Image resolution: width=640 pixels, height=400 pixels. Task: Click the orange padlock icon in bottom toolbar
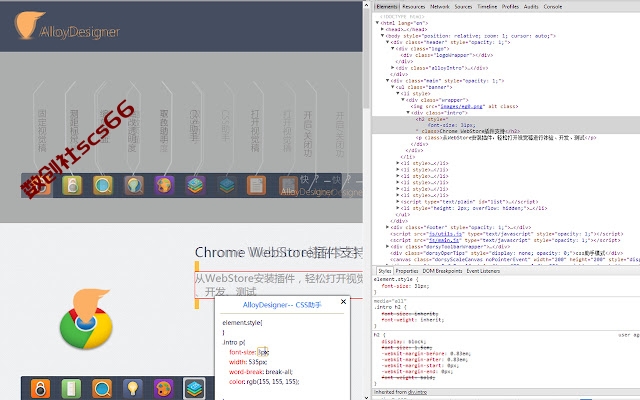[40, 388]
